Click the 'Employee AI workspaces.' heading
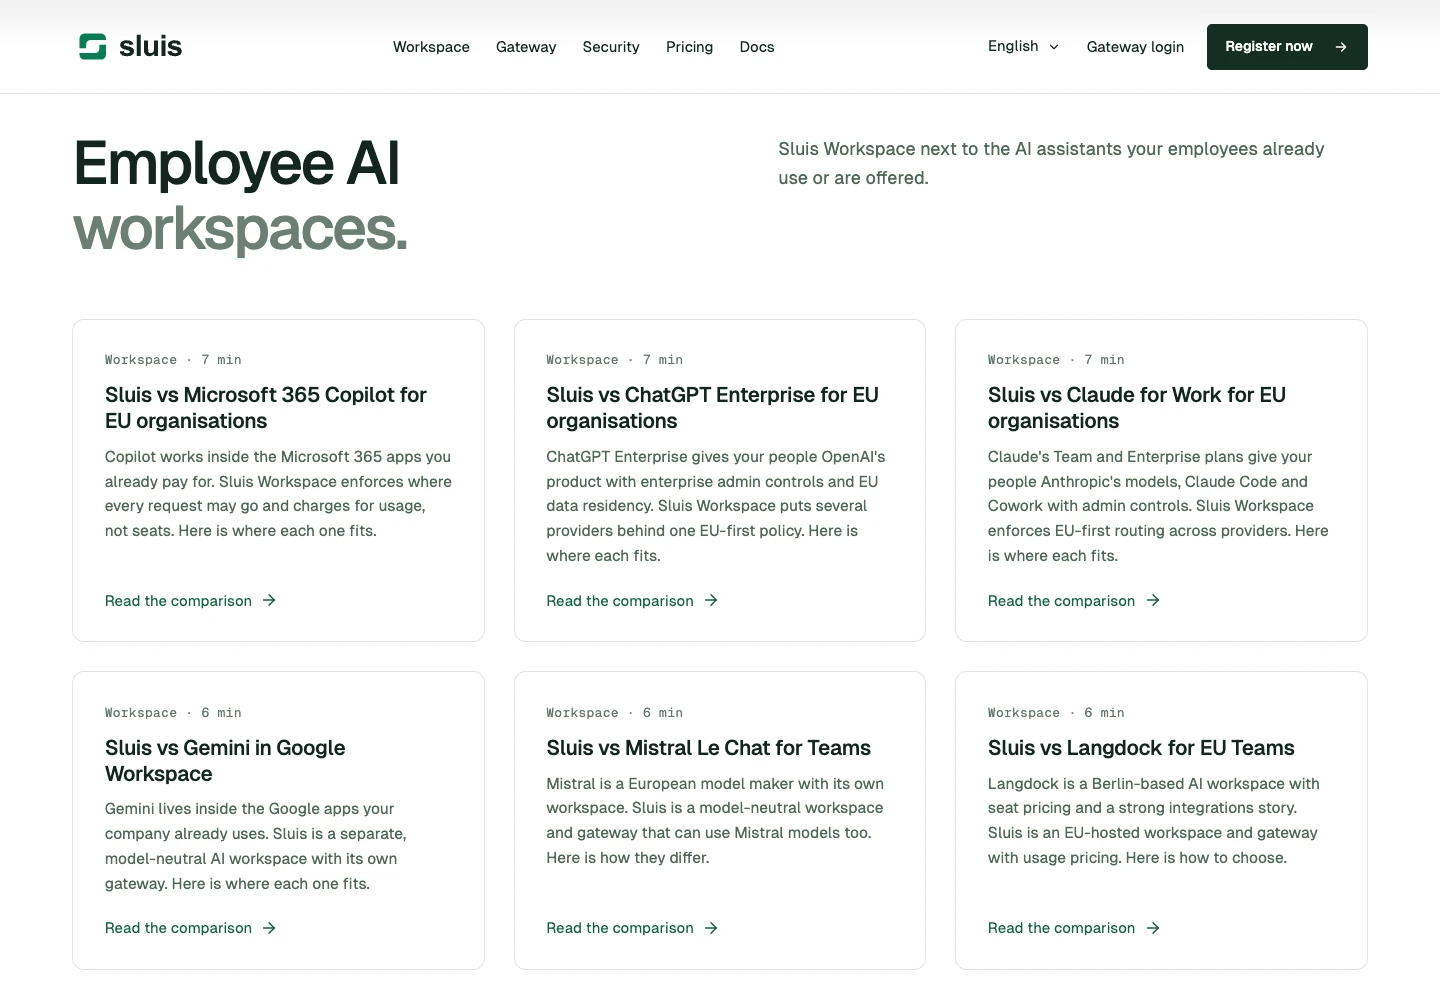The width and height of the screenshot is (1440, 1000). point(241,196)
